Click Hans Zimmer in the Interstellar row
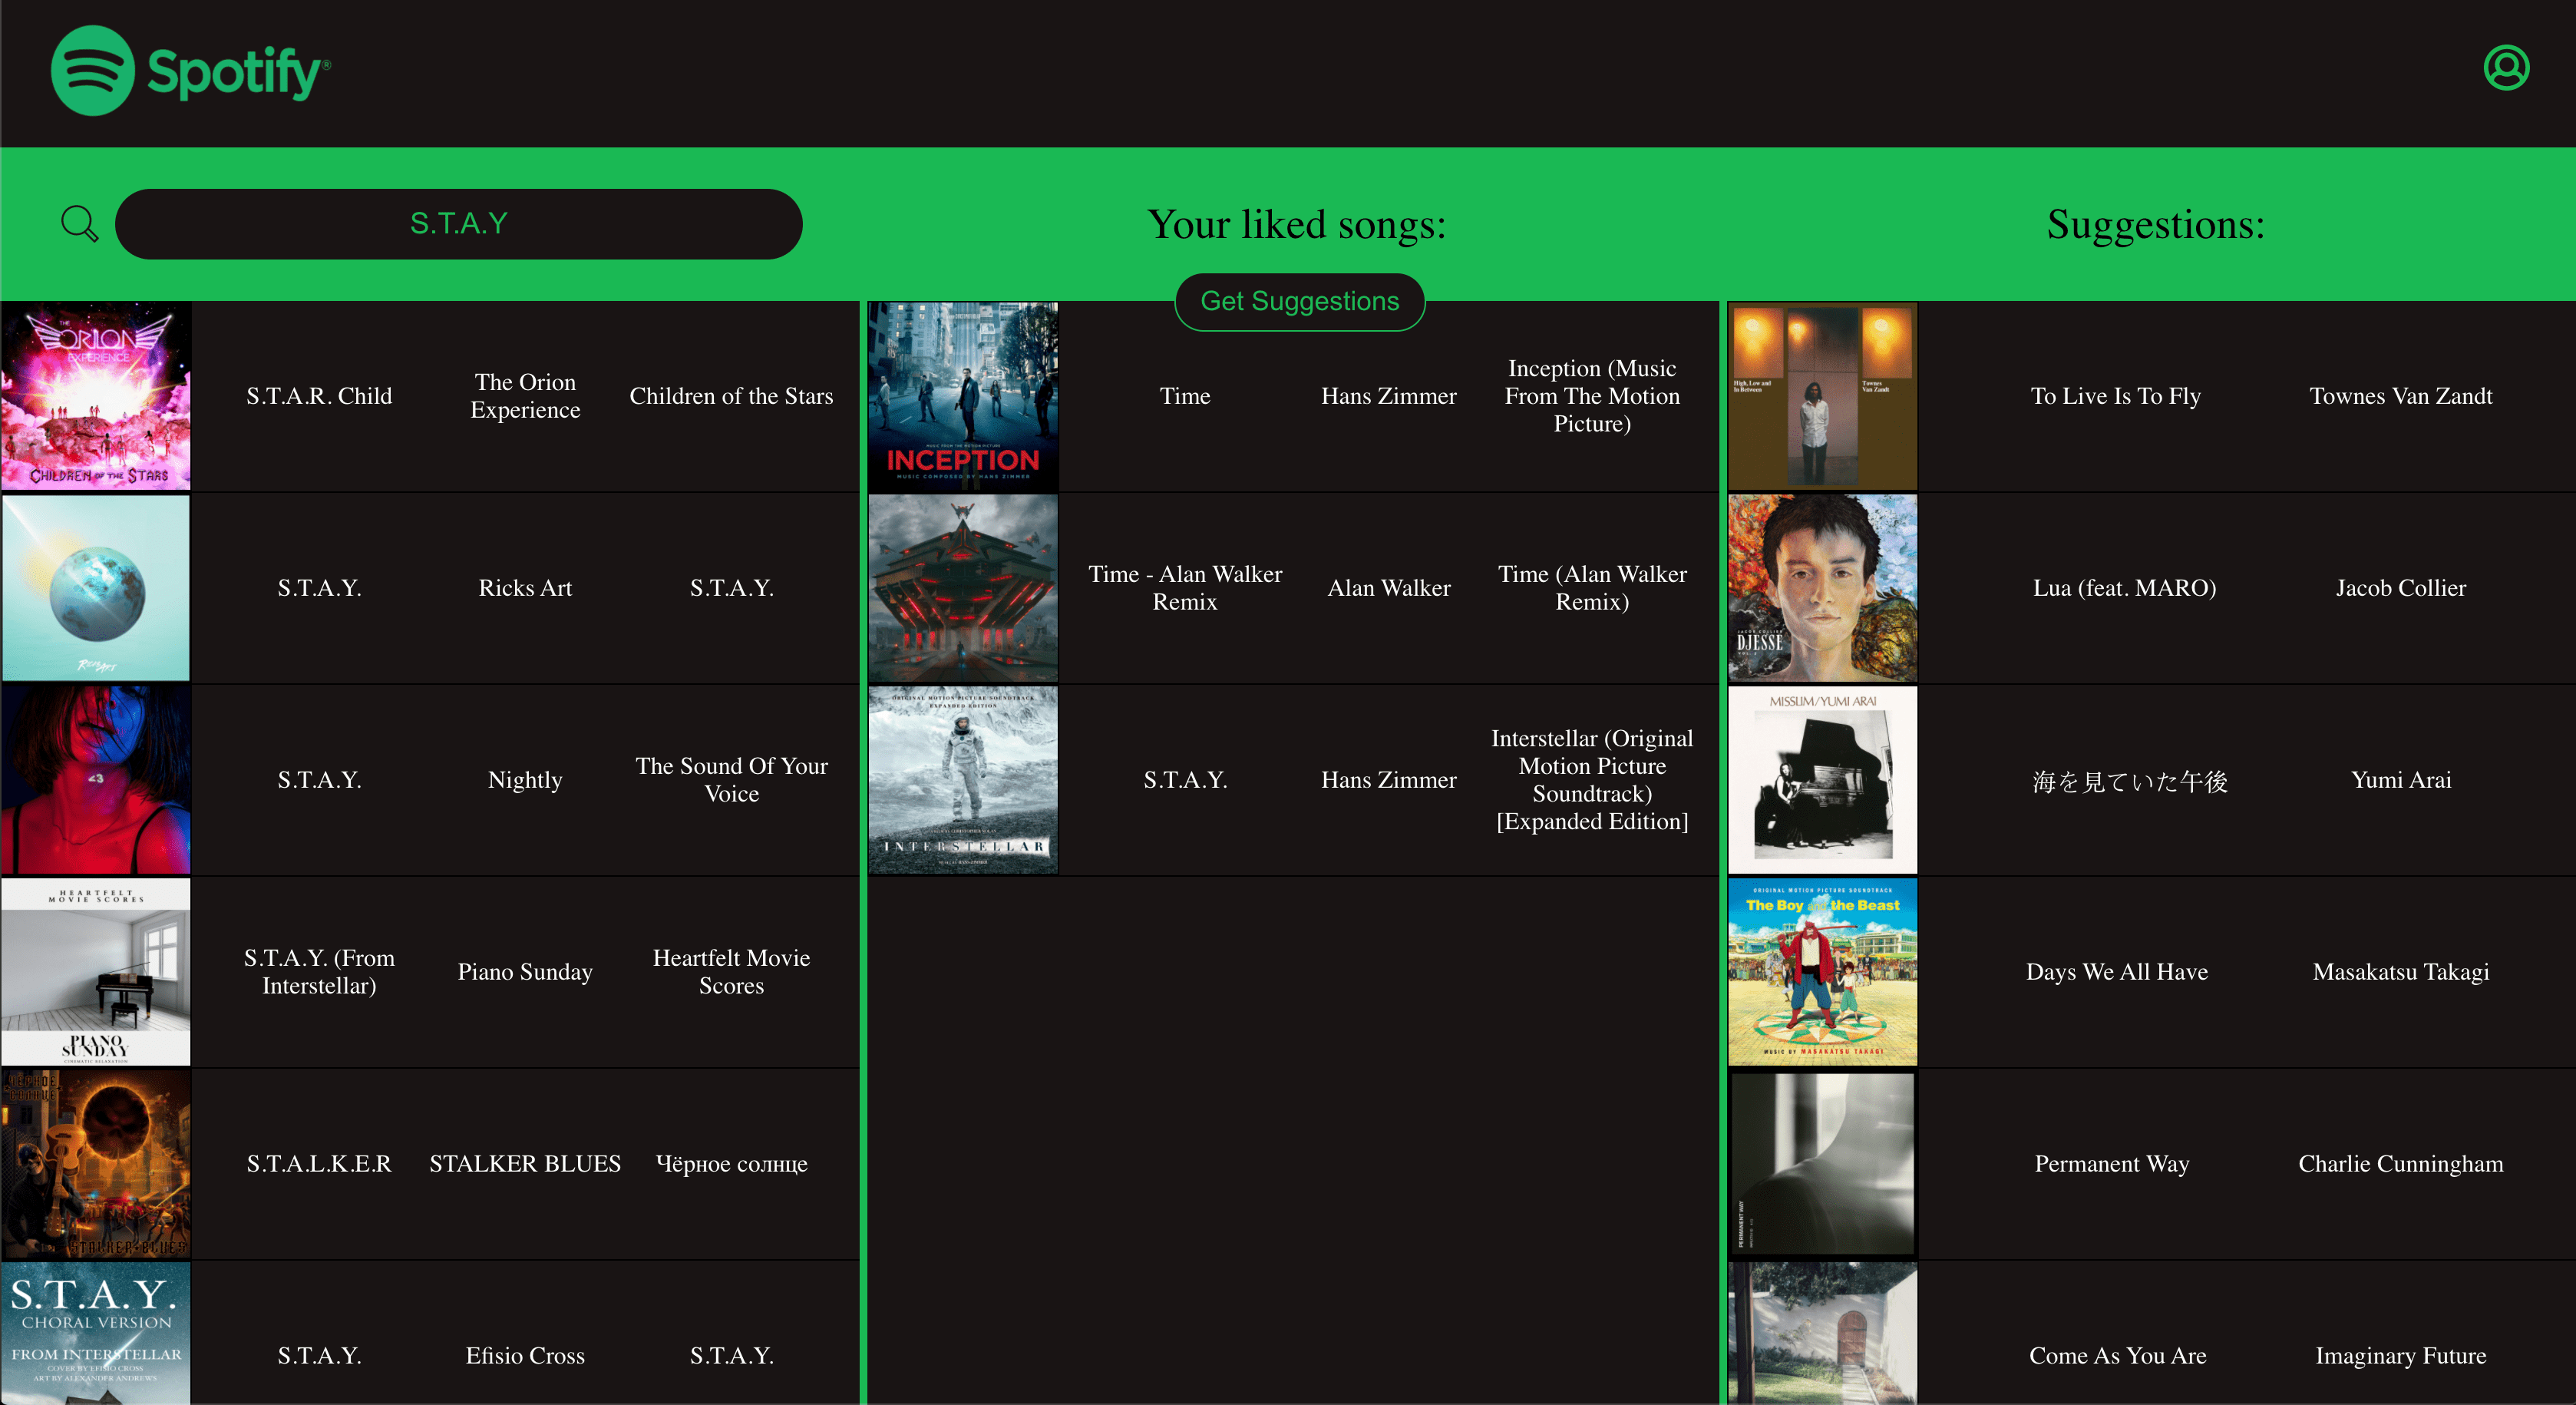The height and width of the screenshot is (1405, 2576). pyautogui.click(x=1389, y=780)
